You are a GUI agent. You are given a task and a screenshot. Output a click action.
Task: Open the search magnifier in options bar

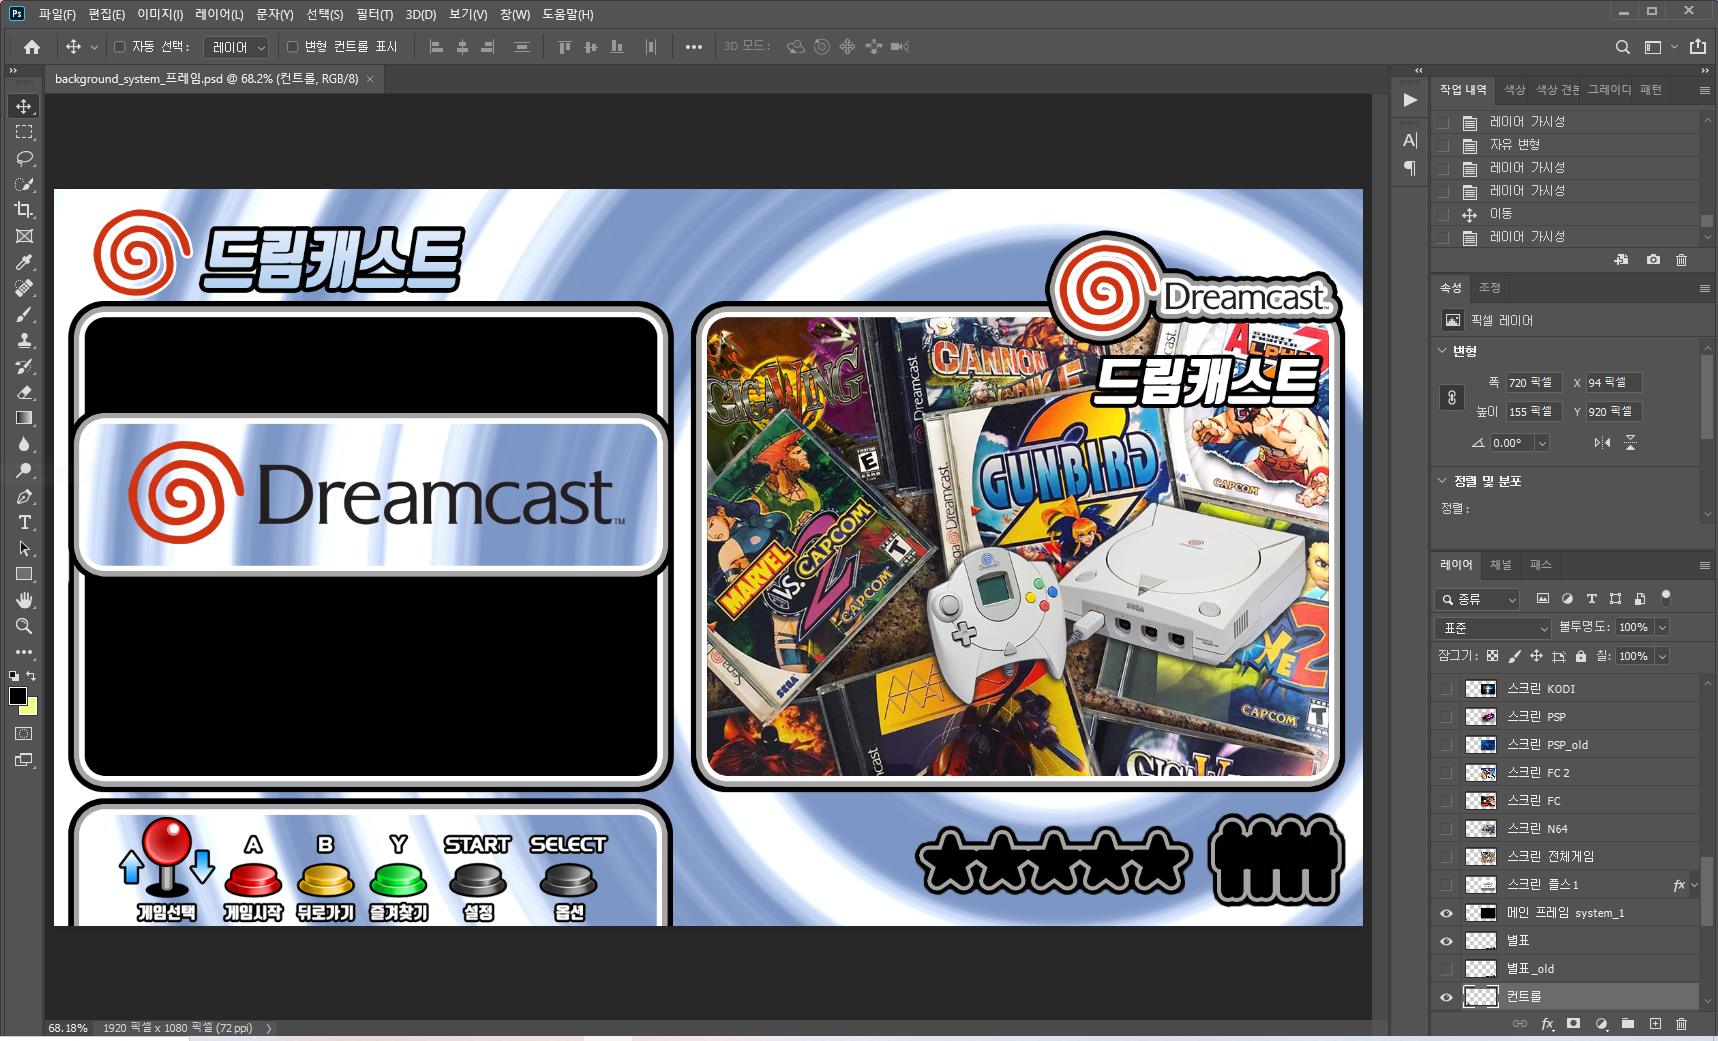(1623, 47)
